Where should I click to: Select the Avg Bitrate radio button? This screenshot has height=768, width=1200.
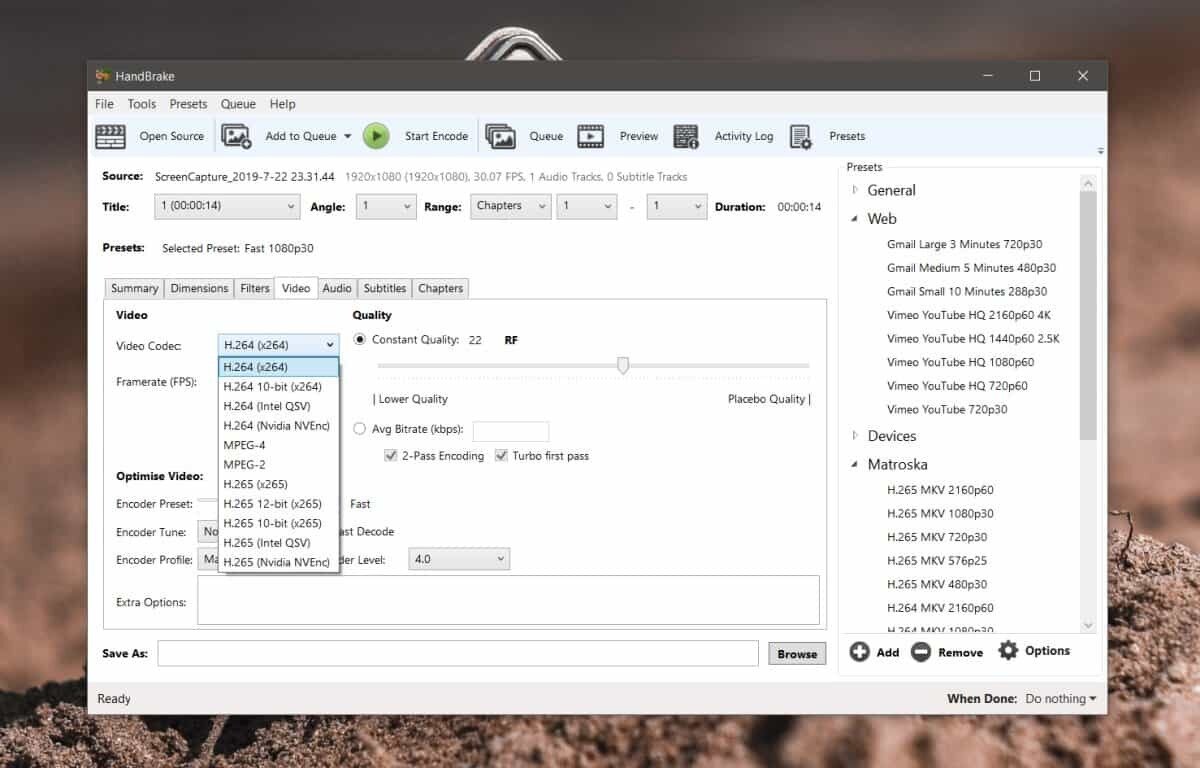360,429
